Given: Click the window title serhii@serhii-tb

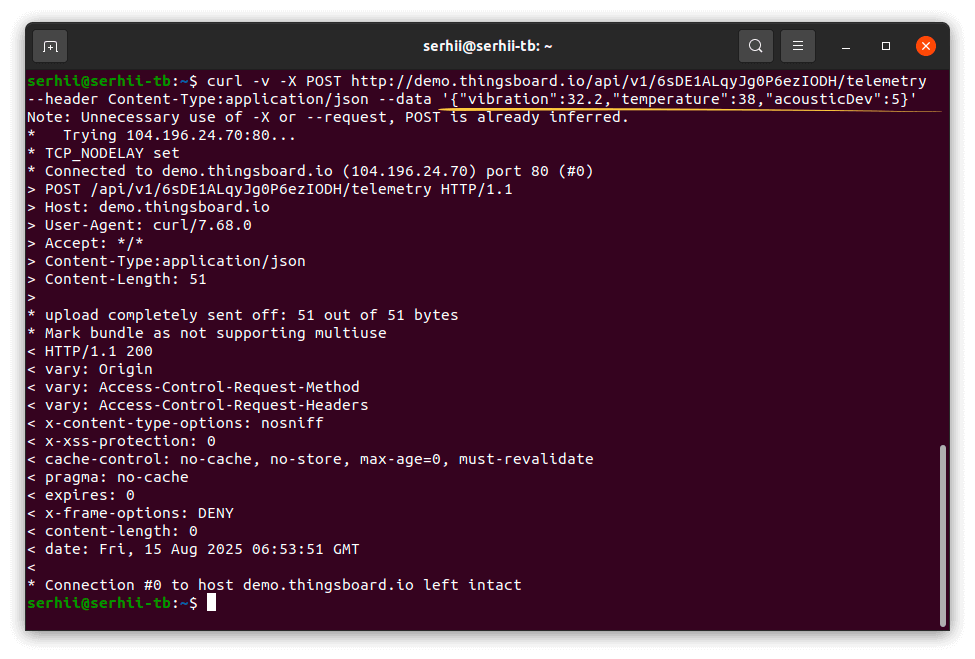Looking at the screenshot, I should pos(486,46).
